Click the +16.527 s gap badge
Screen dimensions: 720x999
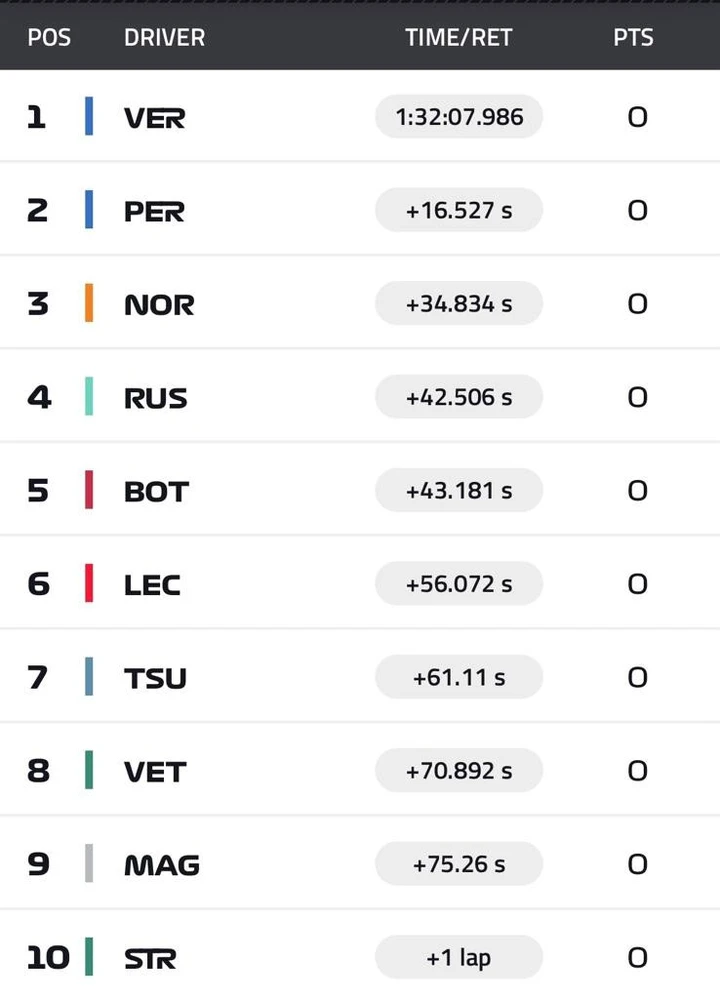(459, 210)
